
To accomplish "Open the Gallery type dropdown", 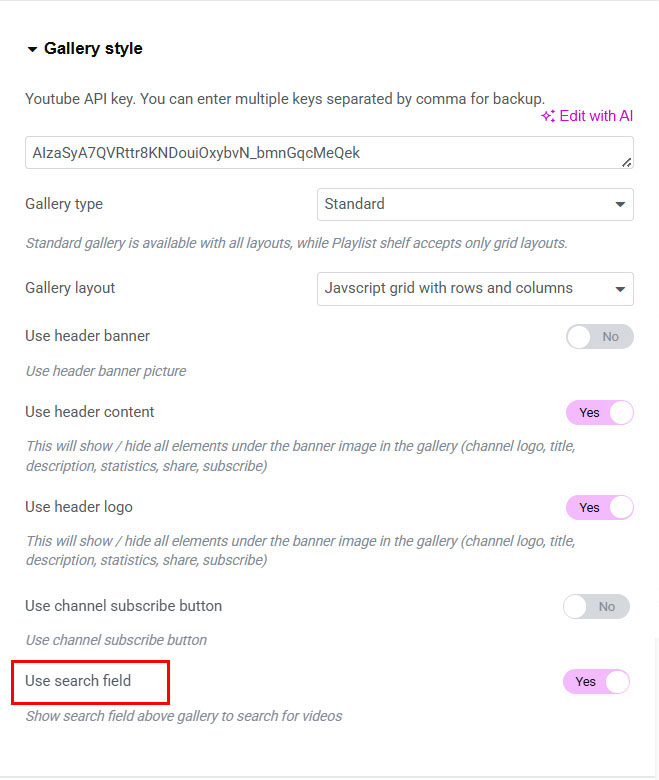I will pos(474,204).
